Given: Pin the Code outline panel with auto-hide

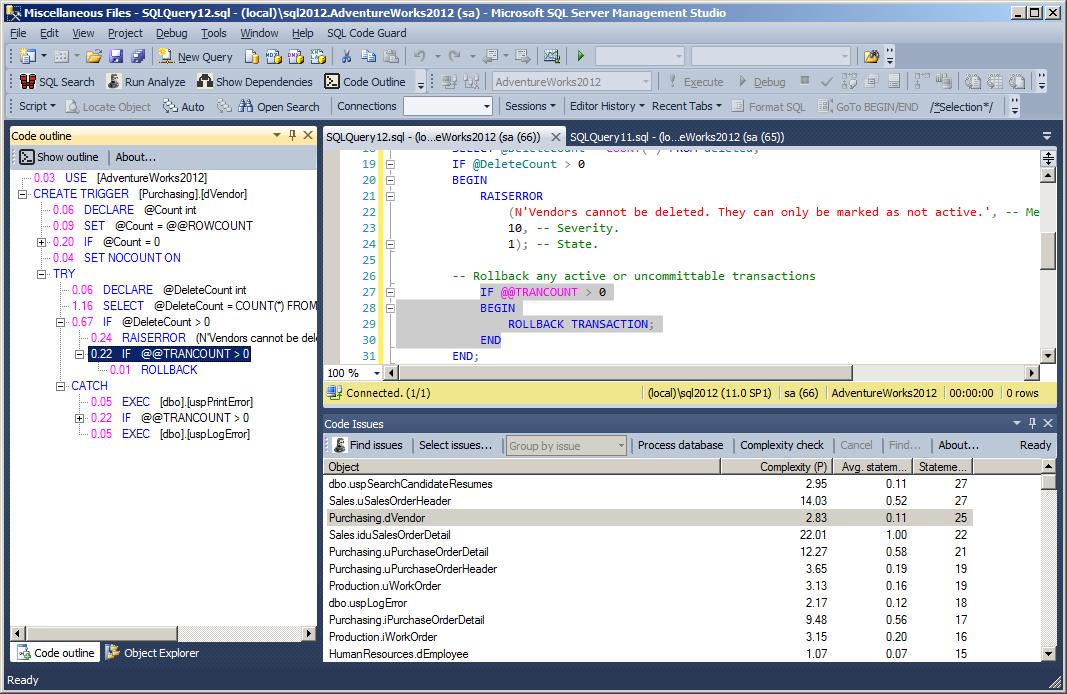Looking at the screenshot, I should click(292, 136).
